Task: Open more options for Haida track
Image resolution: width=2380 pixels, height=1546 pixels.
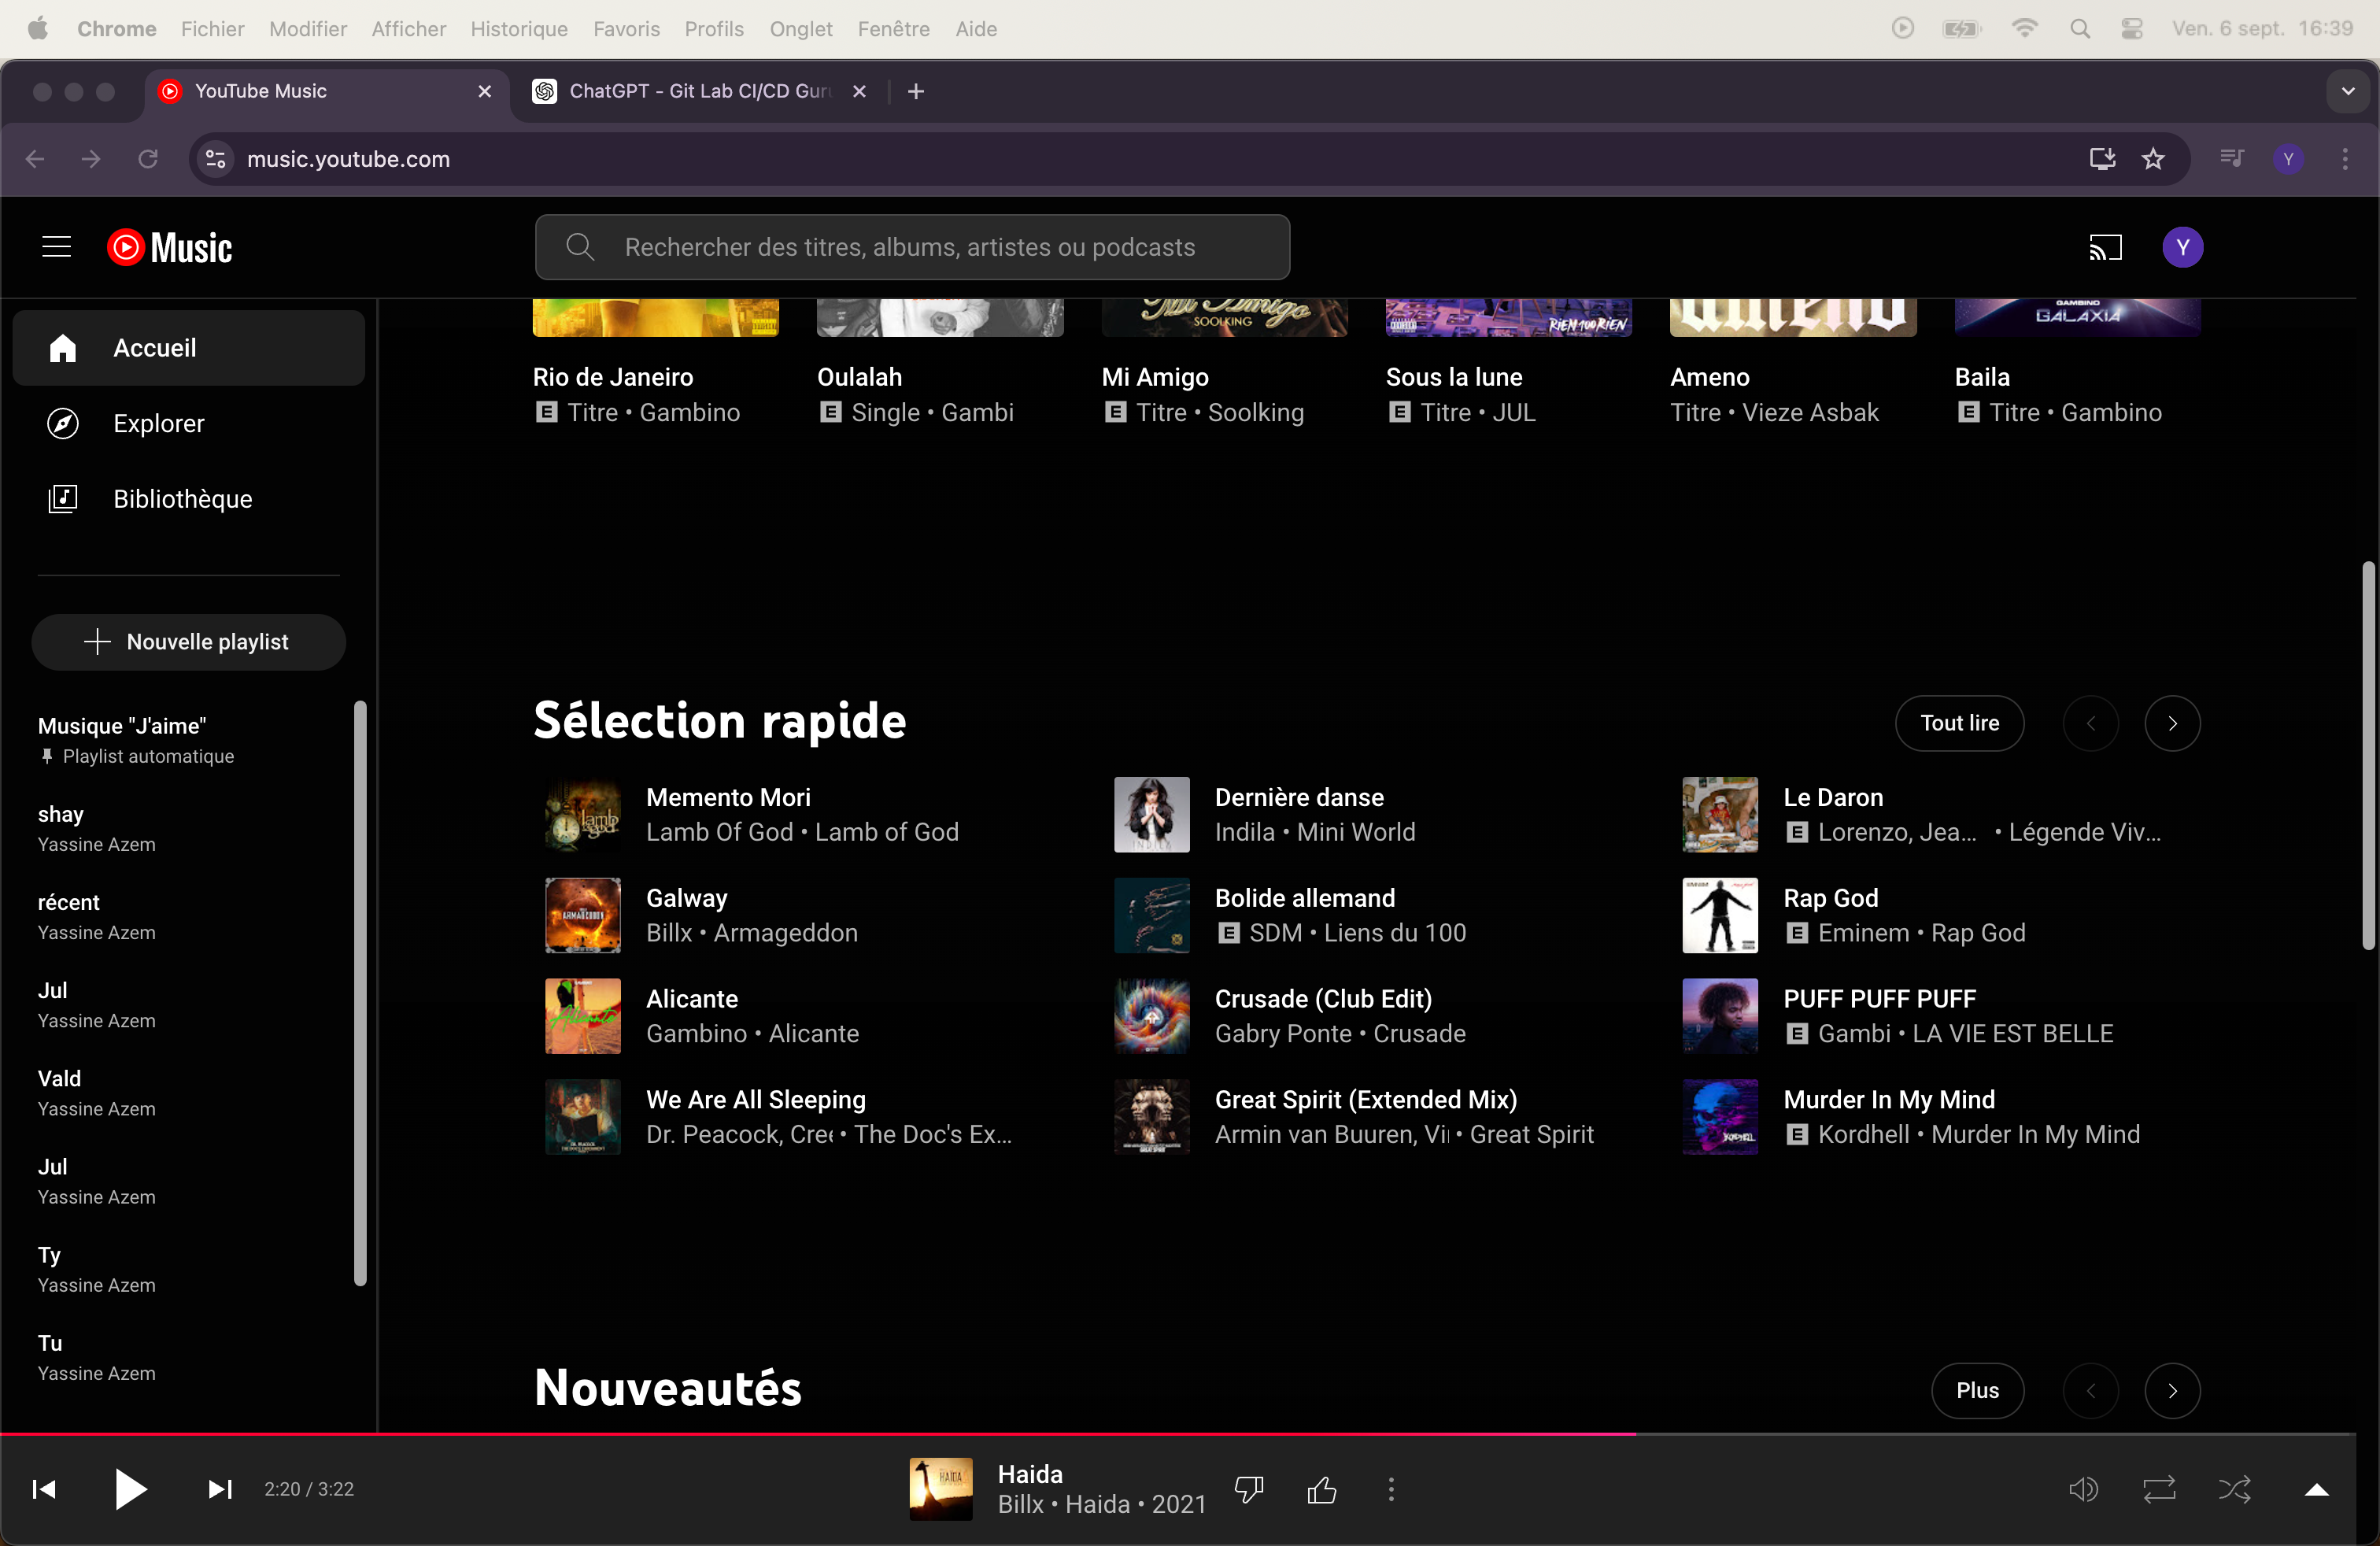Action: (1391, 1489)
